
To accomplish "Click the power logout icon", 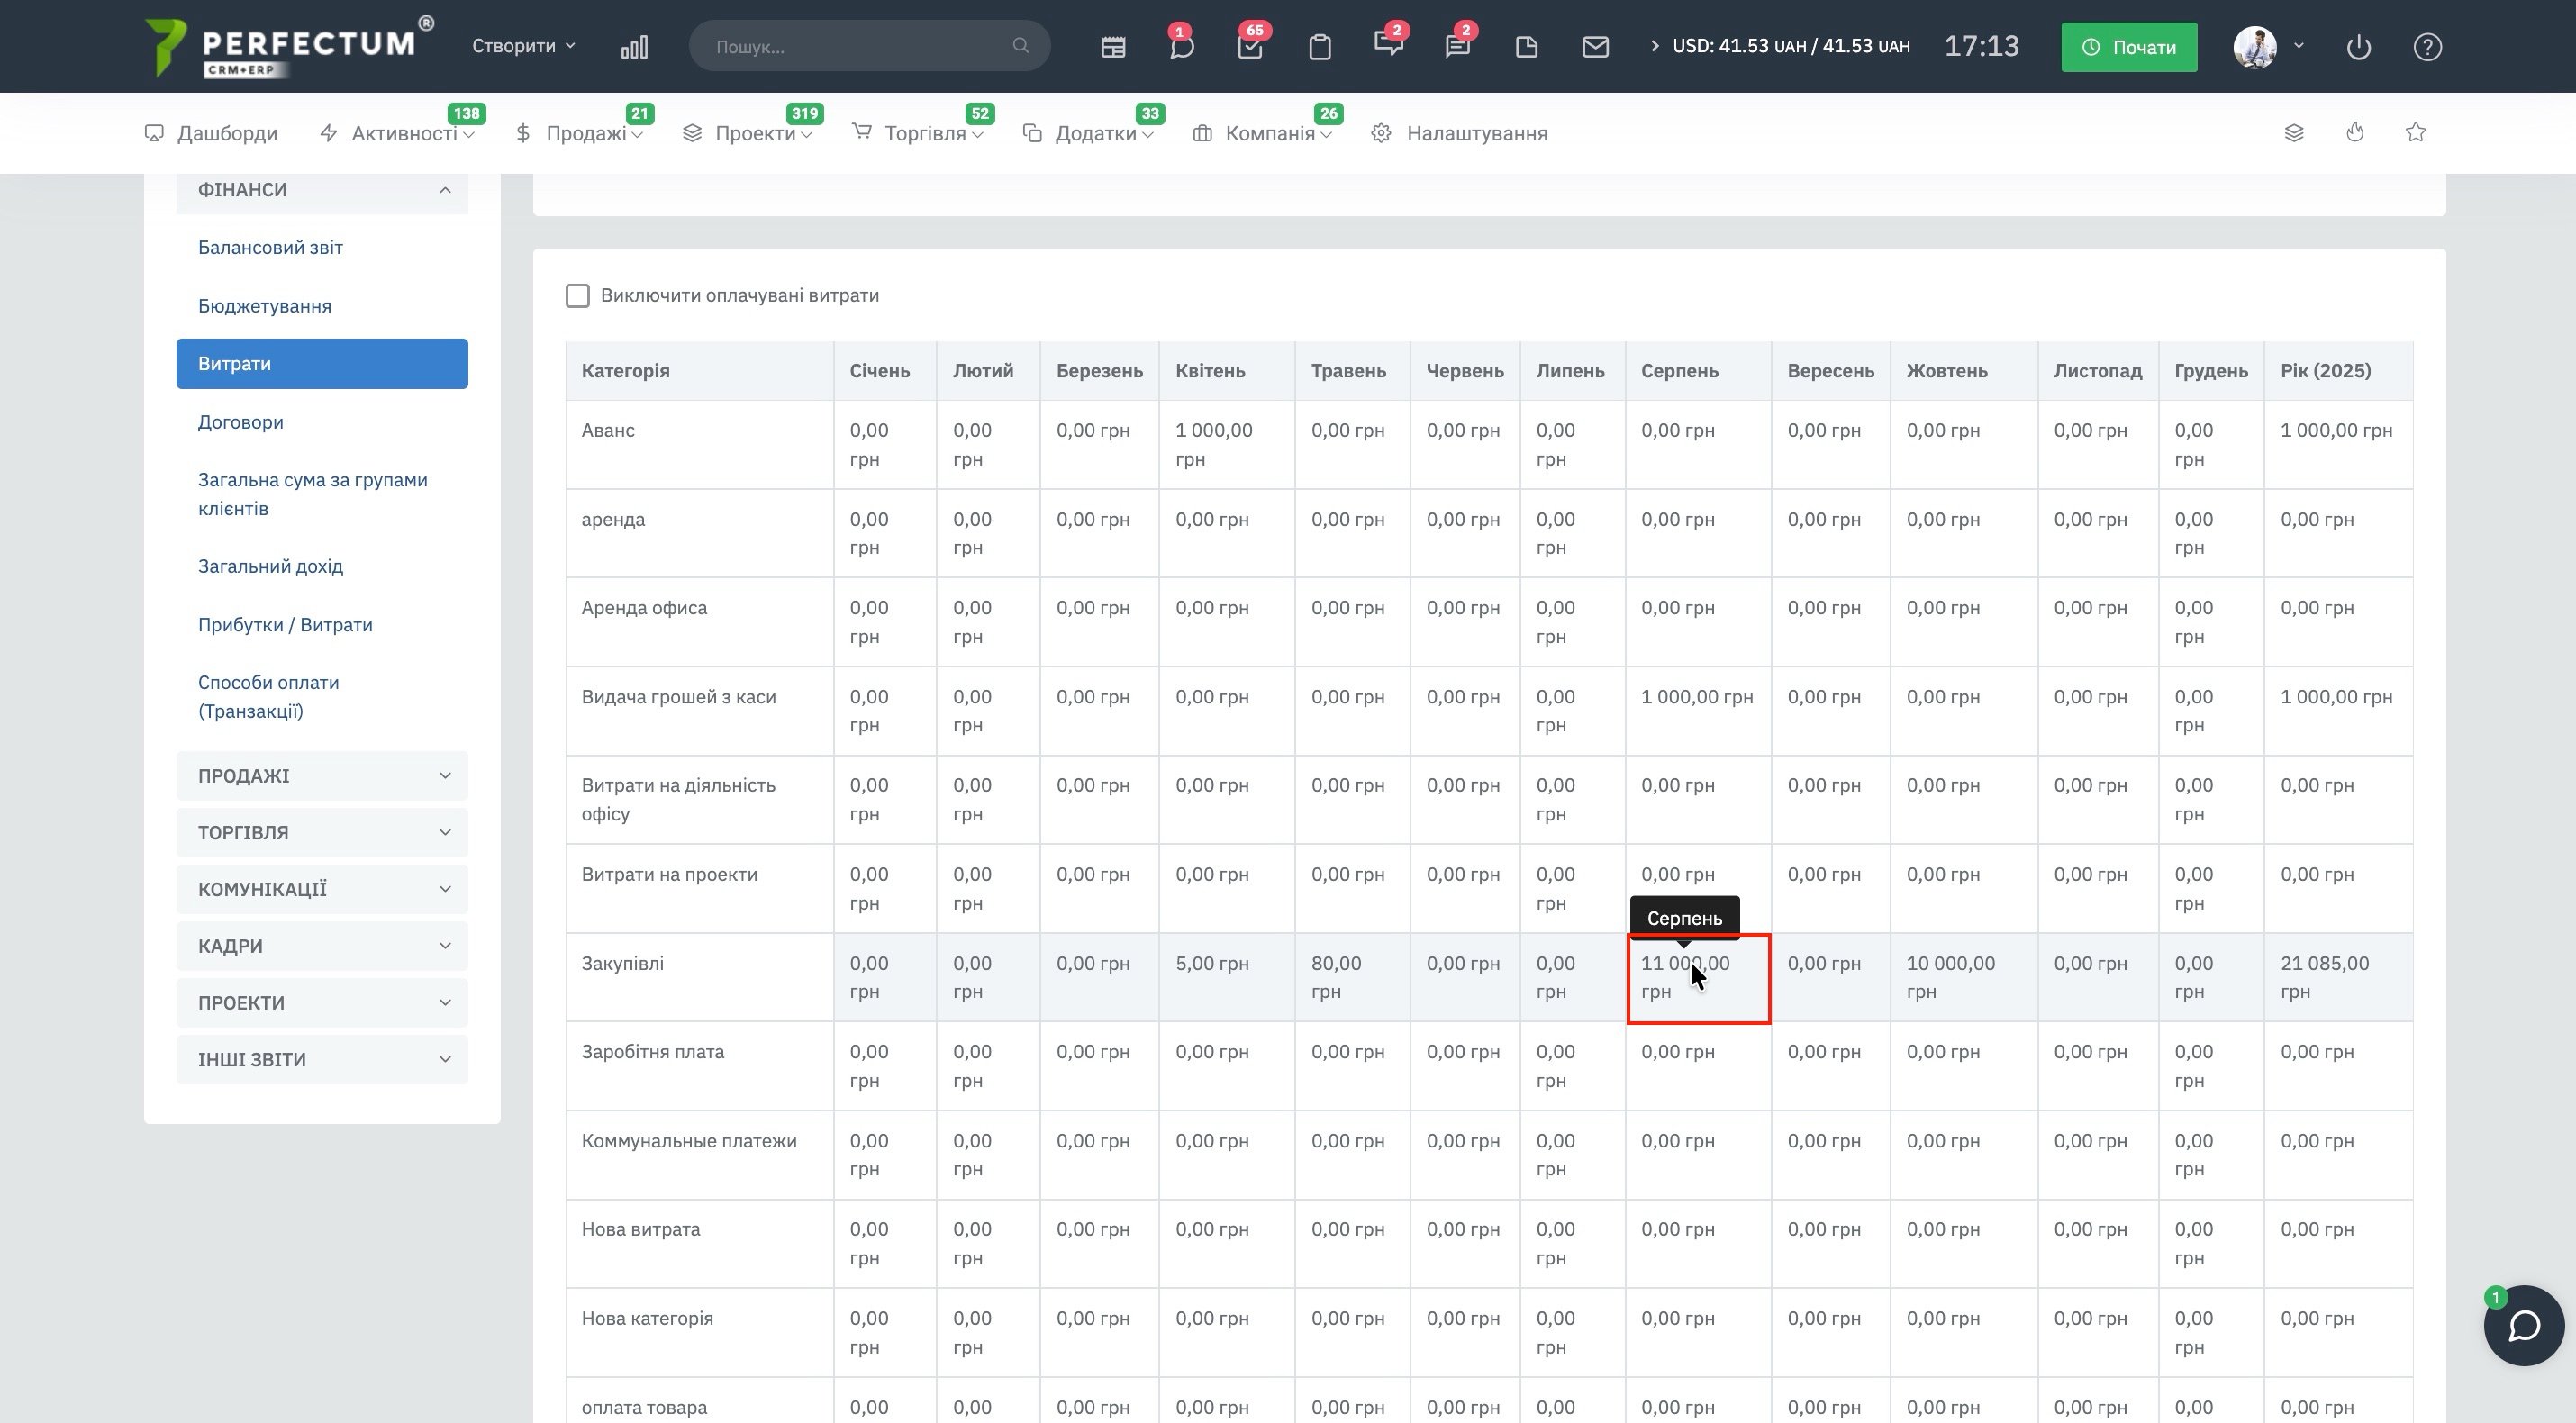I will tap(2358, 47).
